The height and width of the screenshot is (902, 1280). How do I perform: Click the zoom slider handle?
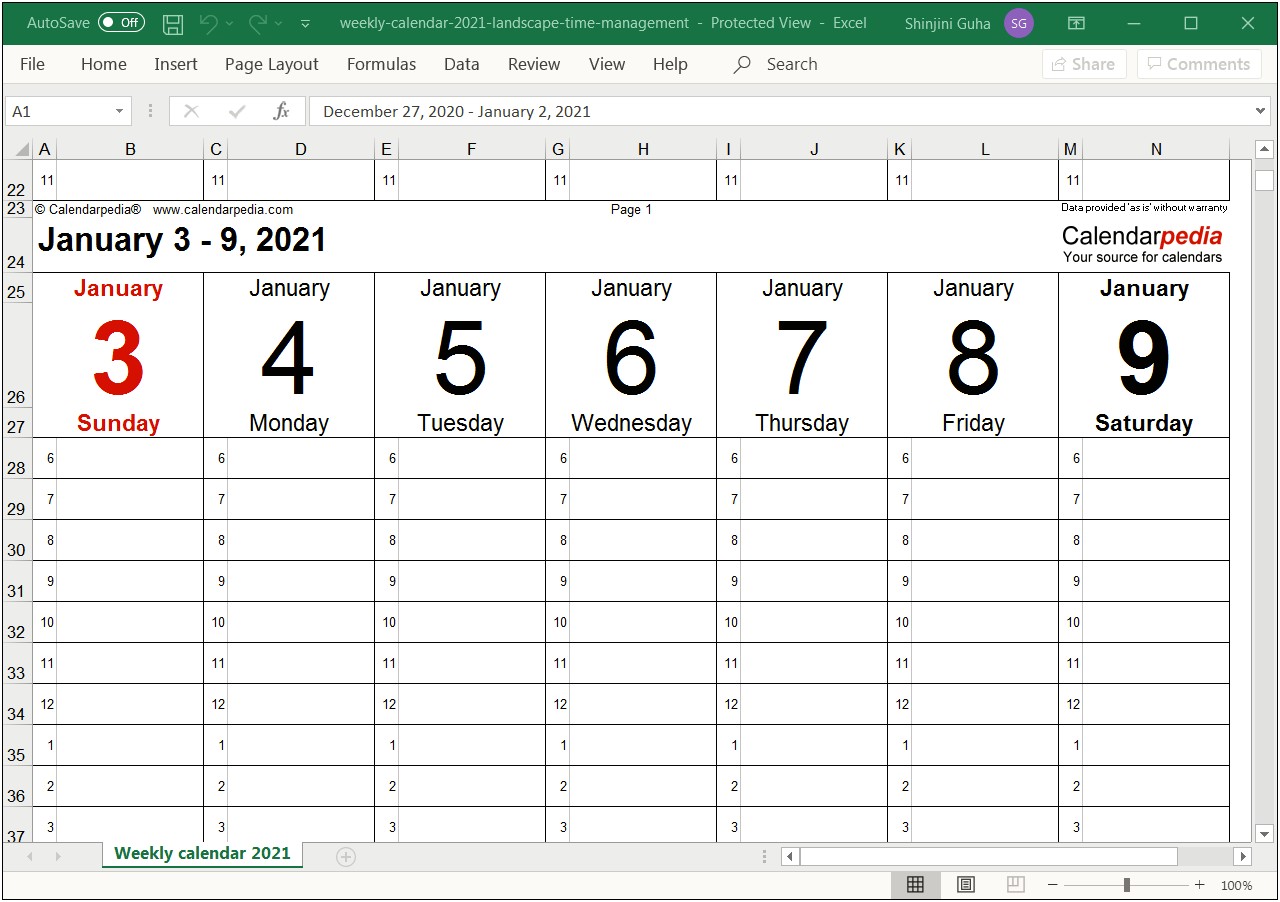tap(1127, 885)
